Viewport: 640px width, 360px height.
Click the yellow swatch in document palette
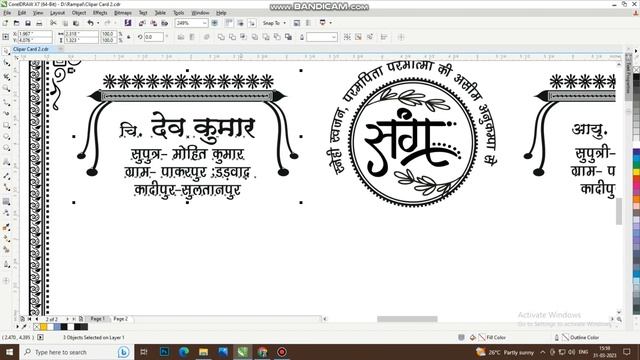[x=43, y=327]
